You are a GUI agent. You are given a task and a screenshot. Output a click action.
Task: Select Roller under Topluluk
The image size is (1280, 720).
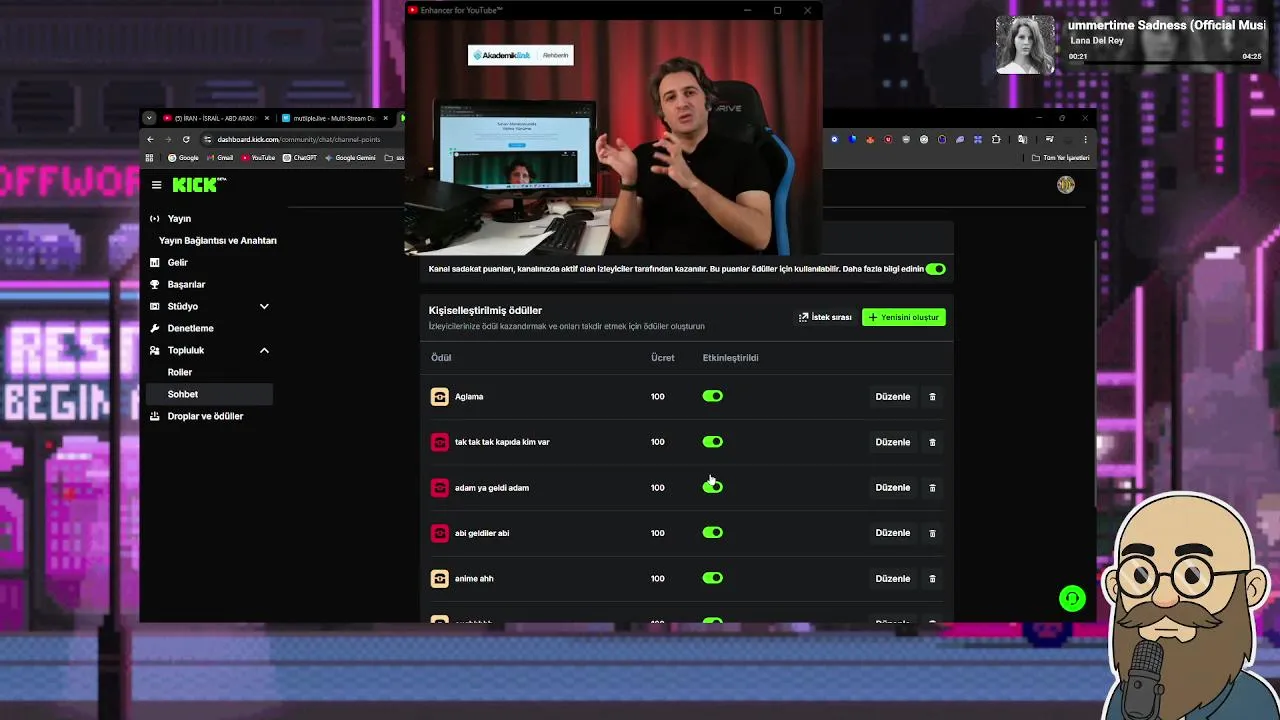click(x=209, y=372)
